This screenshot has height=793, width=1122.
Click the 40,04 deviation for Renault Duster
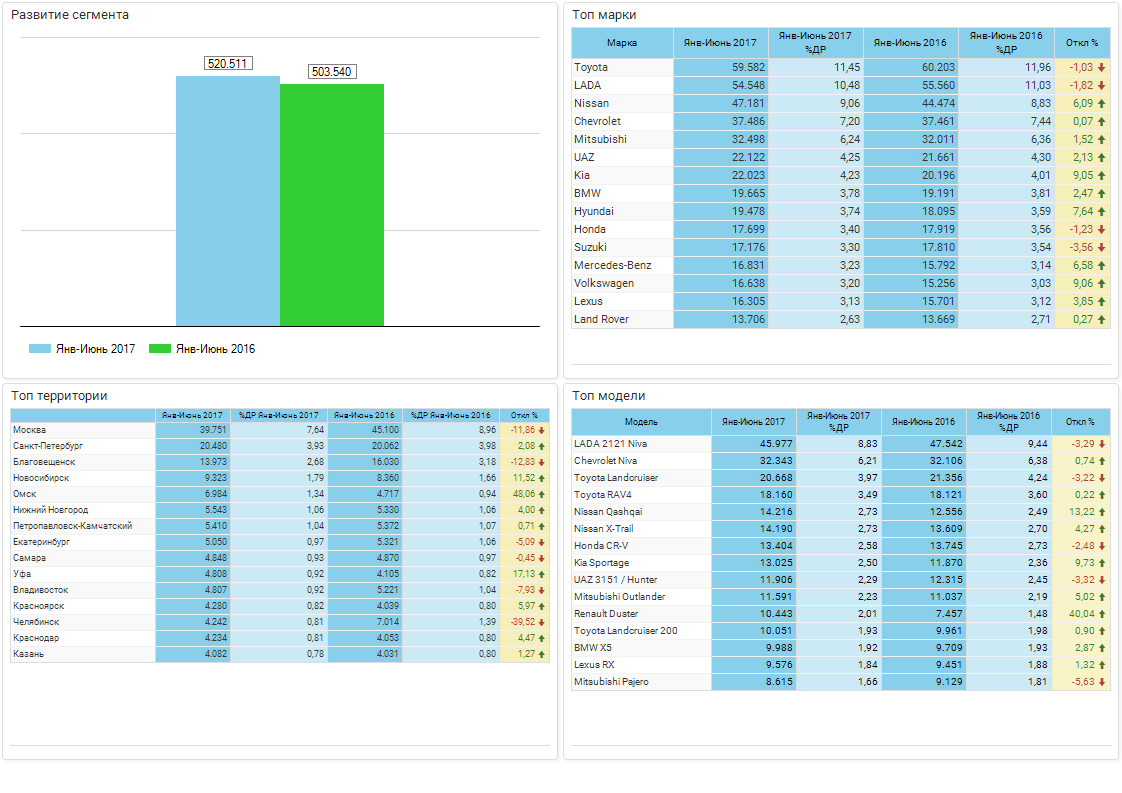(x=1082, y=614)
